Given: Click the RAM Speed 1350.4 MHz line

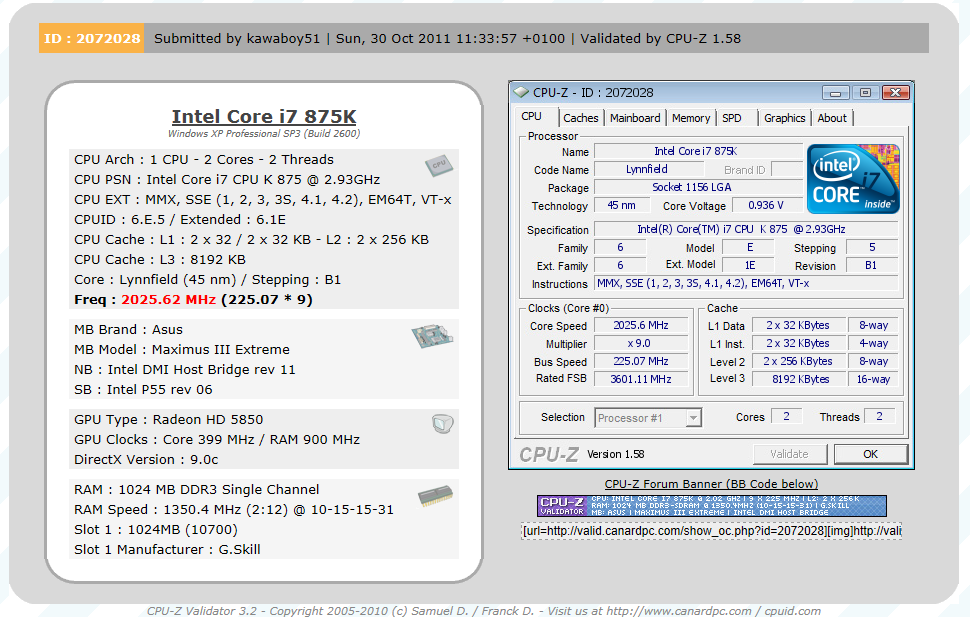Looking at the screenshot, I should pos(234,510).
